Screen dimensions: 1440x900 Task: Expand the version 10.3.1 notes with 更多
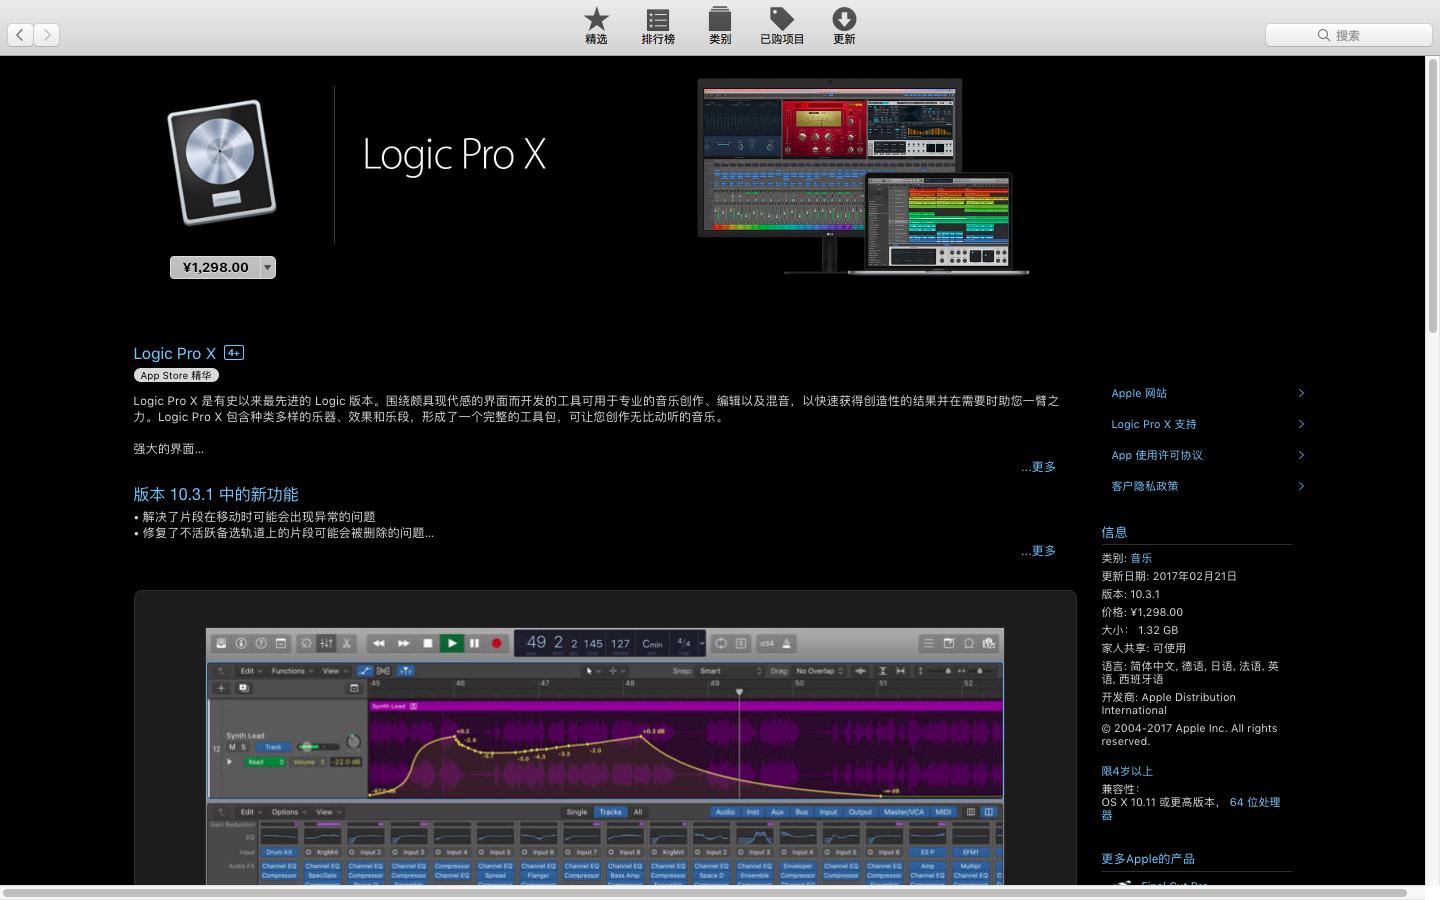pos(1042,551)
